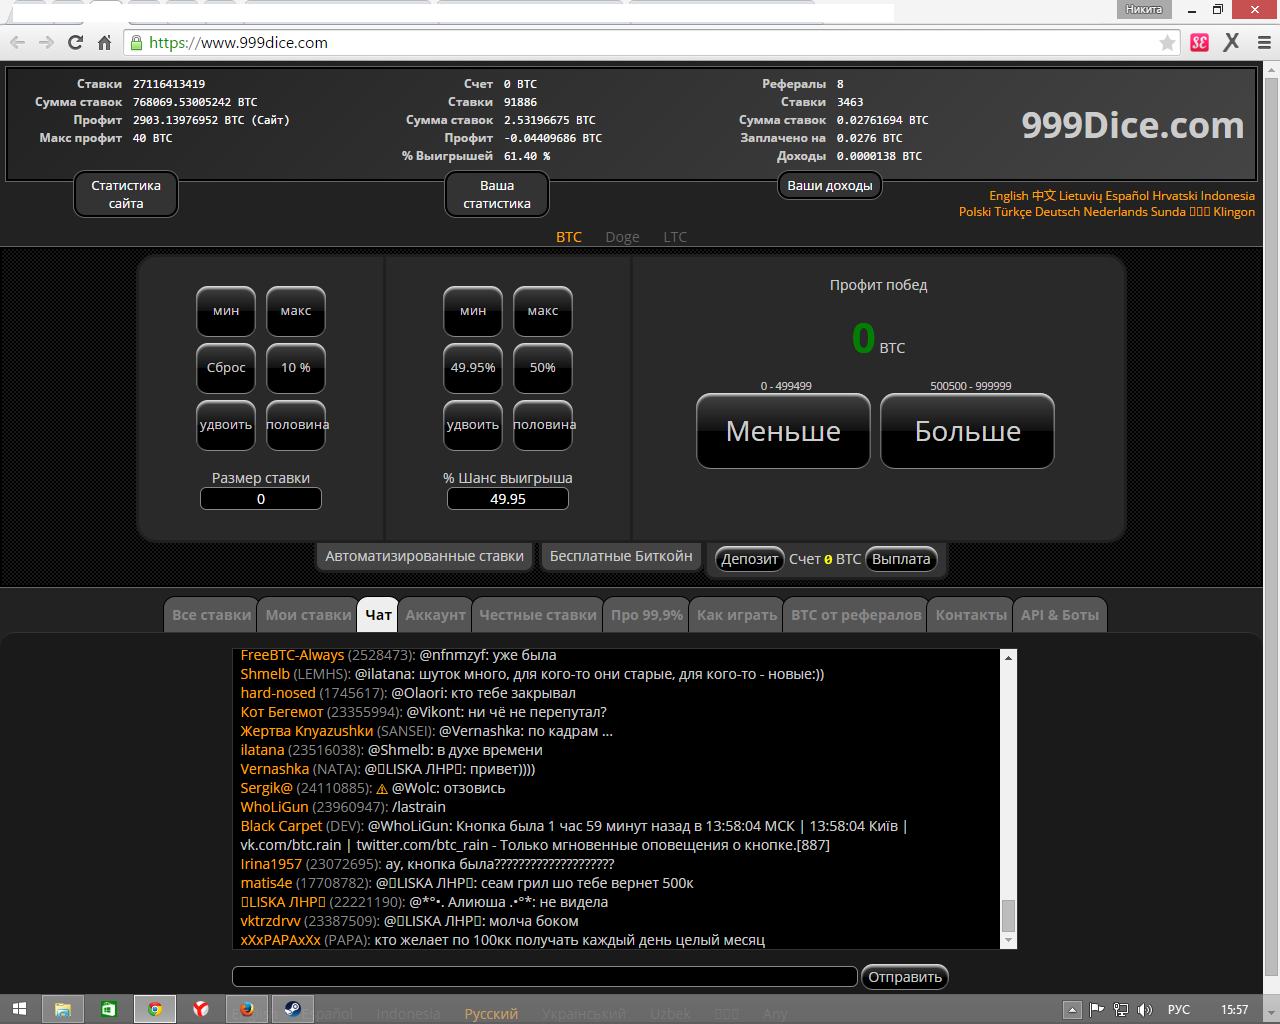Click the % Шанс выигрыша input field
This screenshot has width=1280, height=1024.
tap(508, 499)
